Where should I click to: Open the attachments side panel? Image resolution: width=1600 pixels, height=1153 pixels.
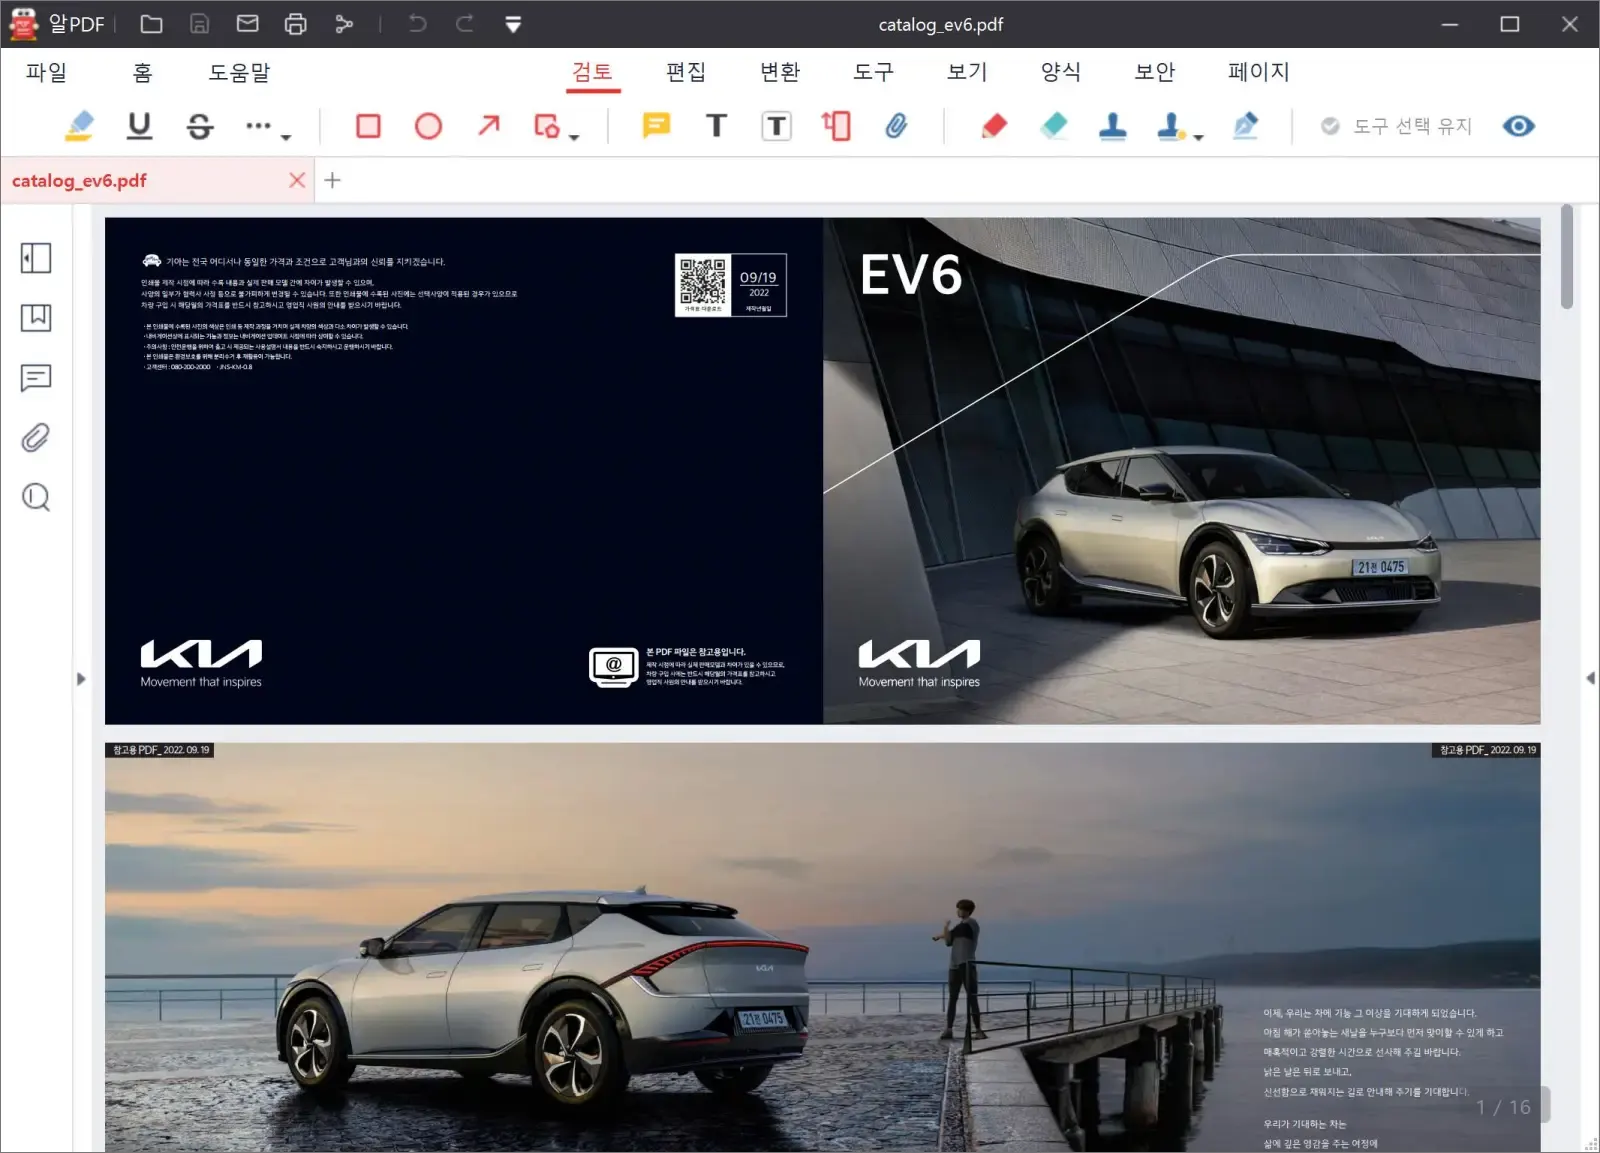pyautogui.click(x=36, y=438)
